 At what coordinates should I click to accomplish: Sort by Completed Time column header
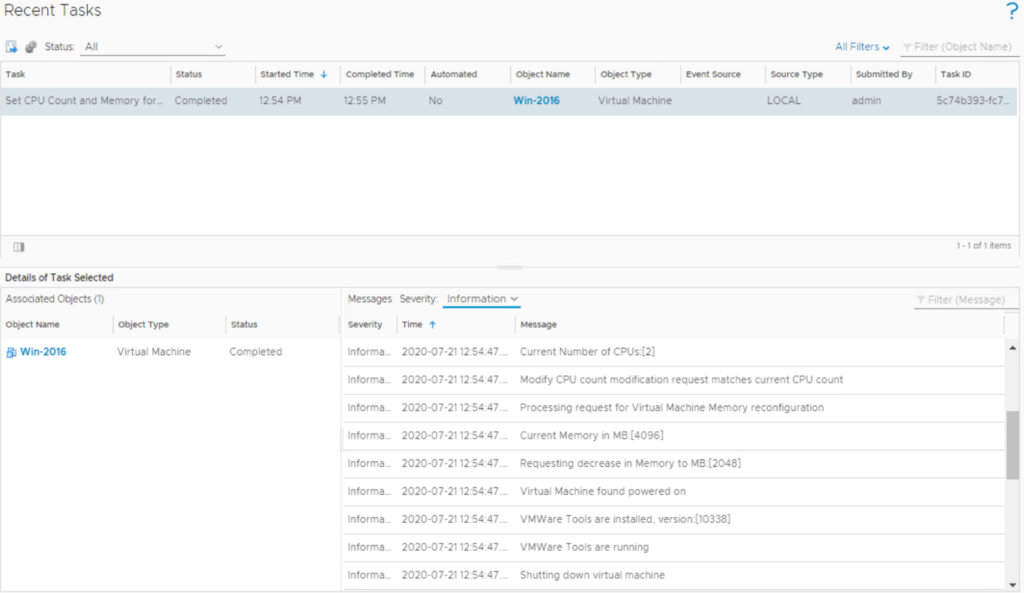(x=379, y=74)
